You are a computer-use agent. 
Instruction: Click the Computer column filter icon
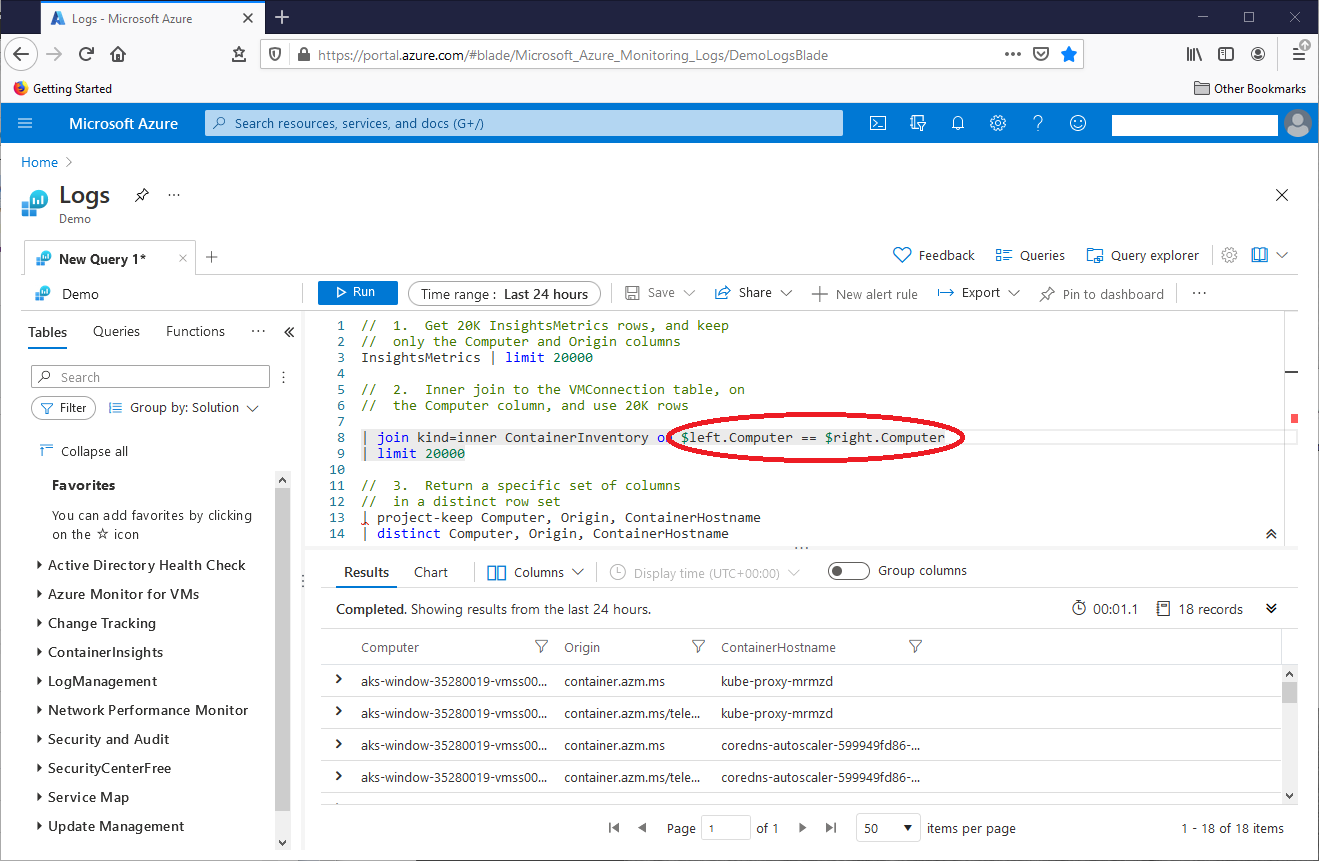(541, 647)
